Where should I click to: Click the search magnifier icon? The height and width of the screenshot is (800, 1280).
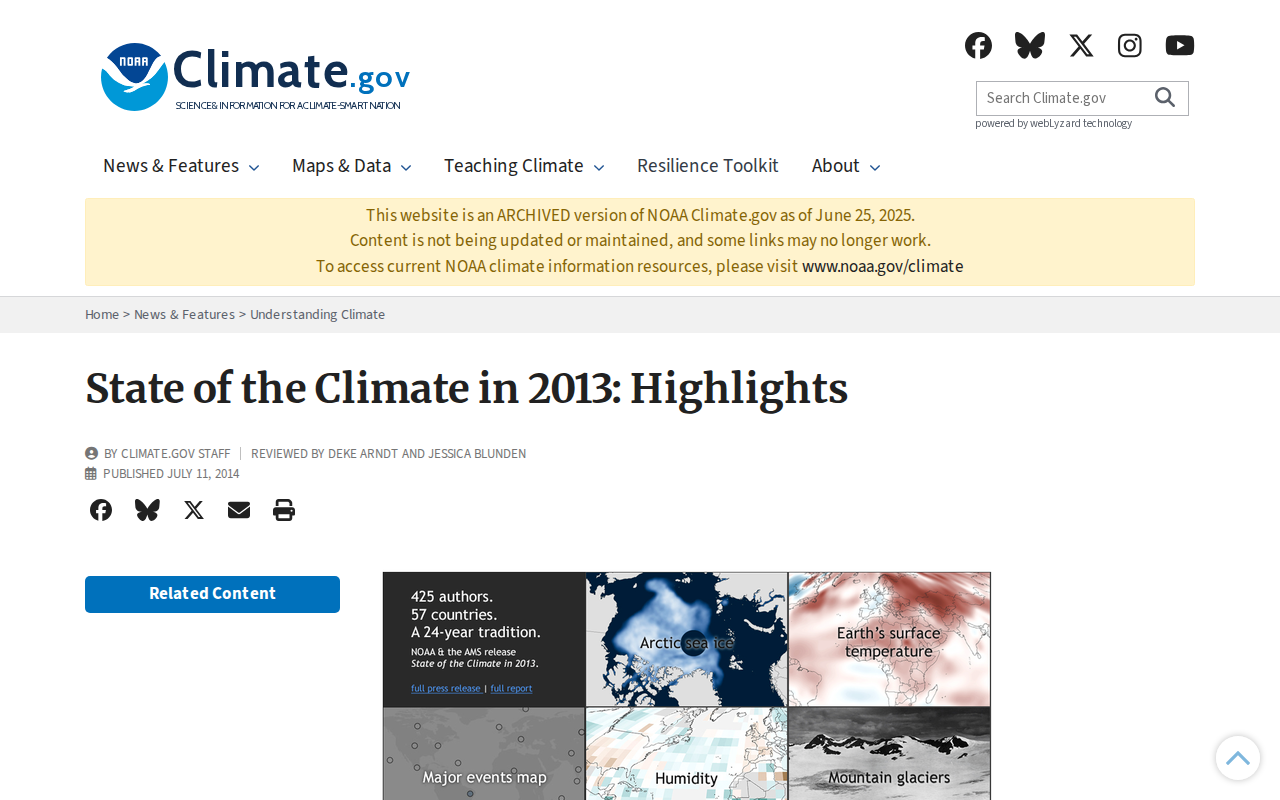coord(1165,97)
